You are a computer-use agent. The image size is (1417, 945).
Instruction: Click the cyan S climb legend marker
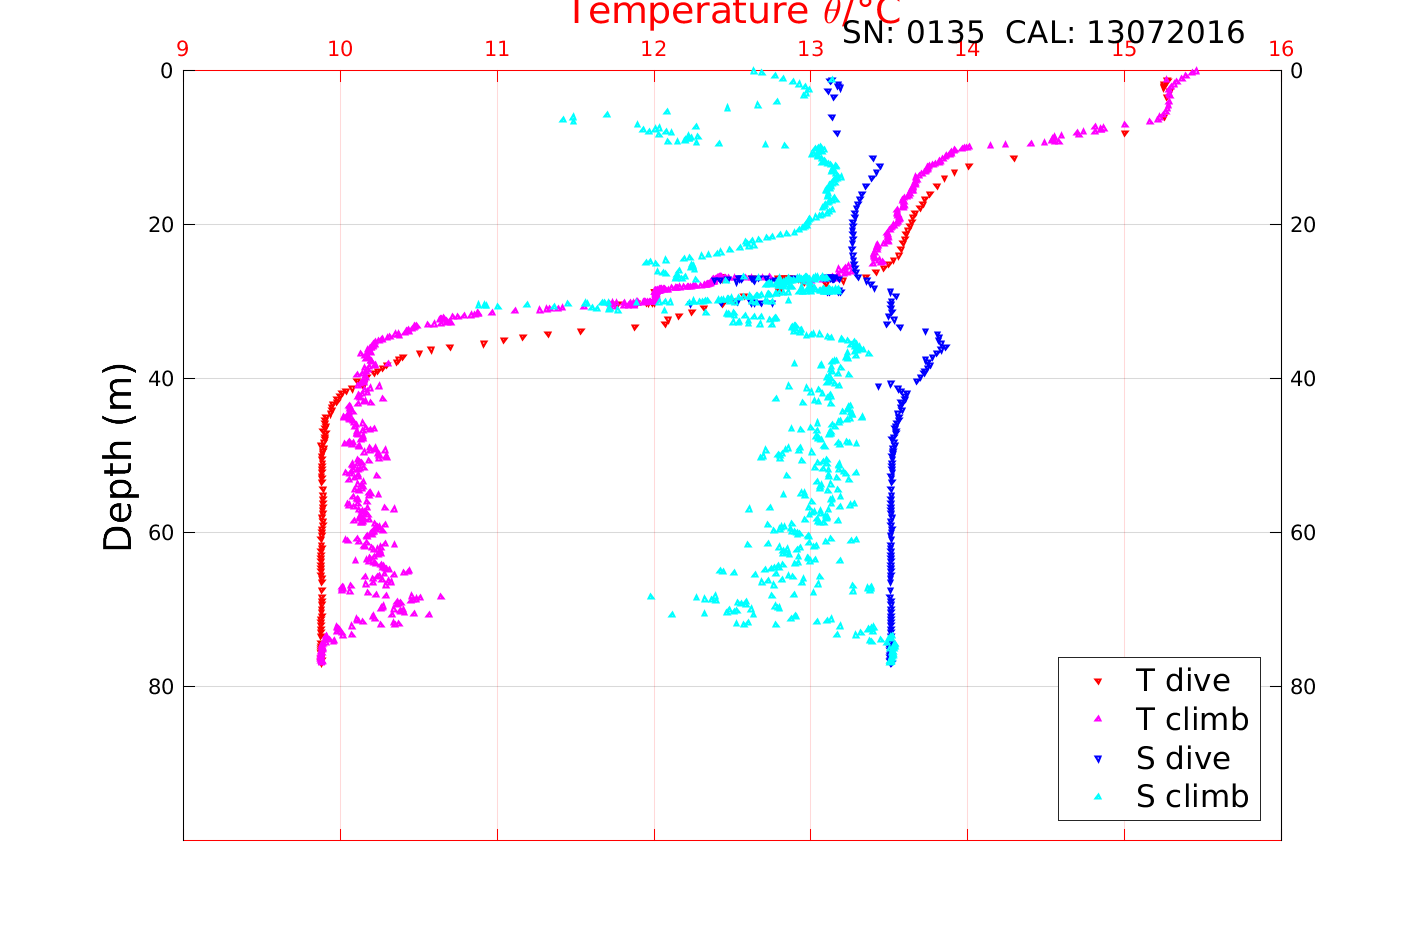pyautogui.click(x=1097, y=797)
